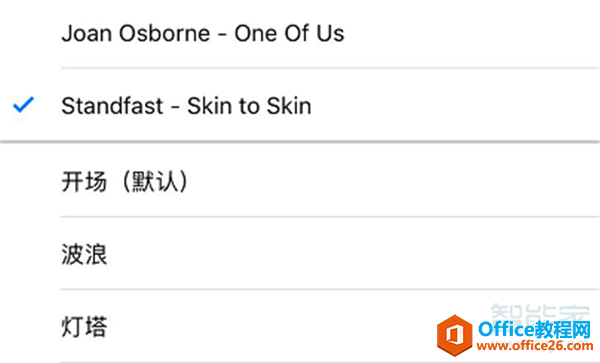The width and height of the screenshot is (600, 363).
Task: Click the 'Joan Osborne' artist name
Action: pyautogui.click(x=136, y=33)
